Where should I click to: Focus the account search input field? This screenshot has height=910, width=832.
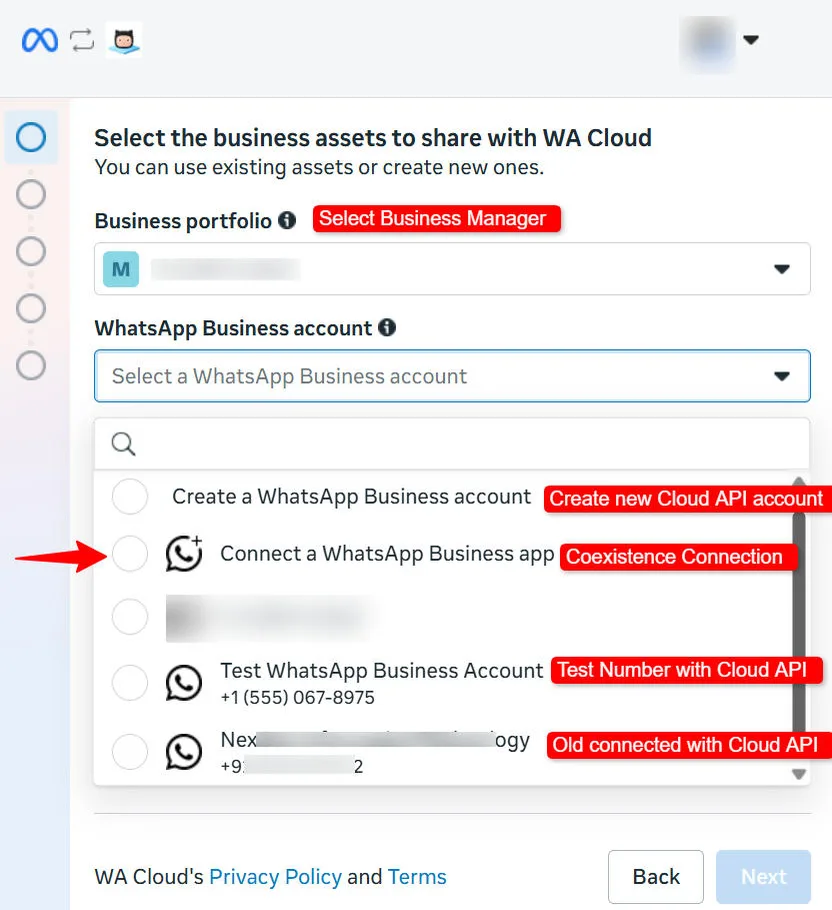click(452, 444)
